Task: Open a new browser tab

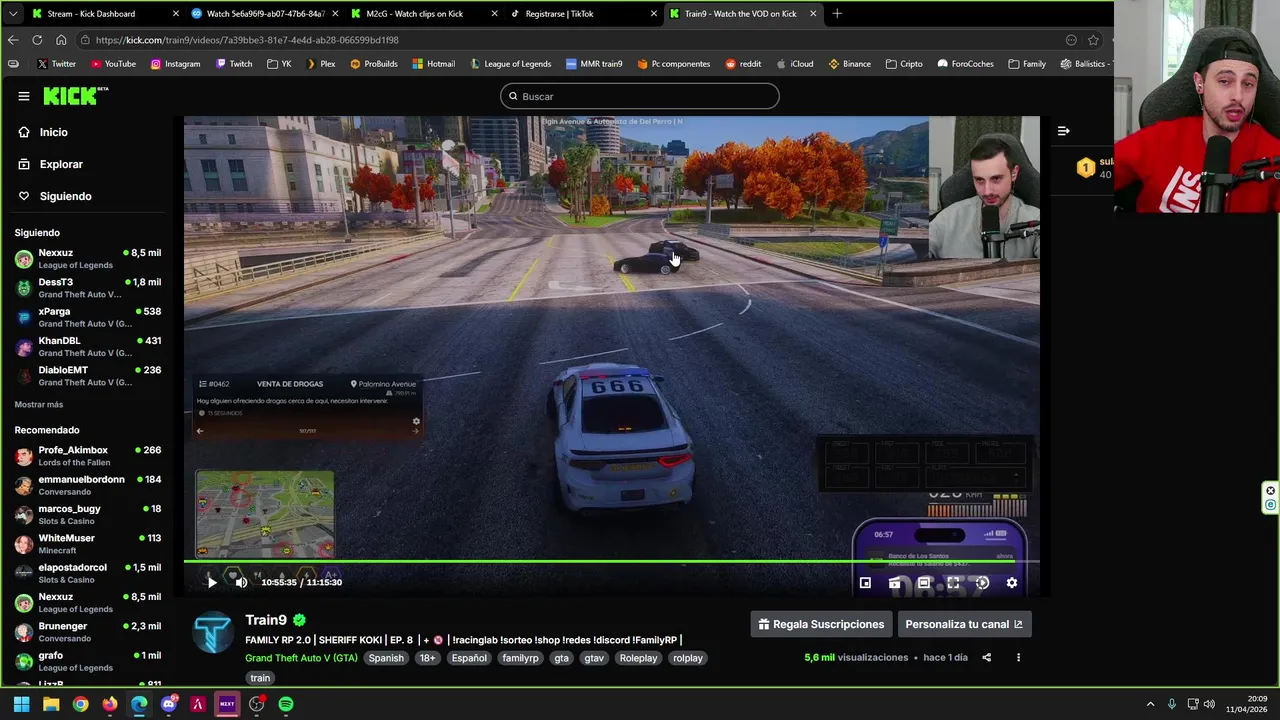Action: (837, 14)
